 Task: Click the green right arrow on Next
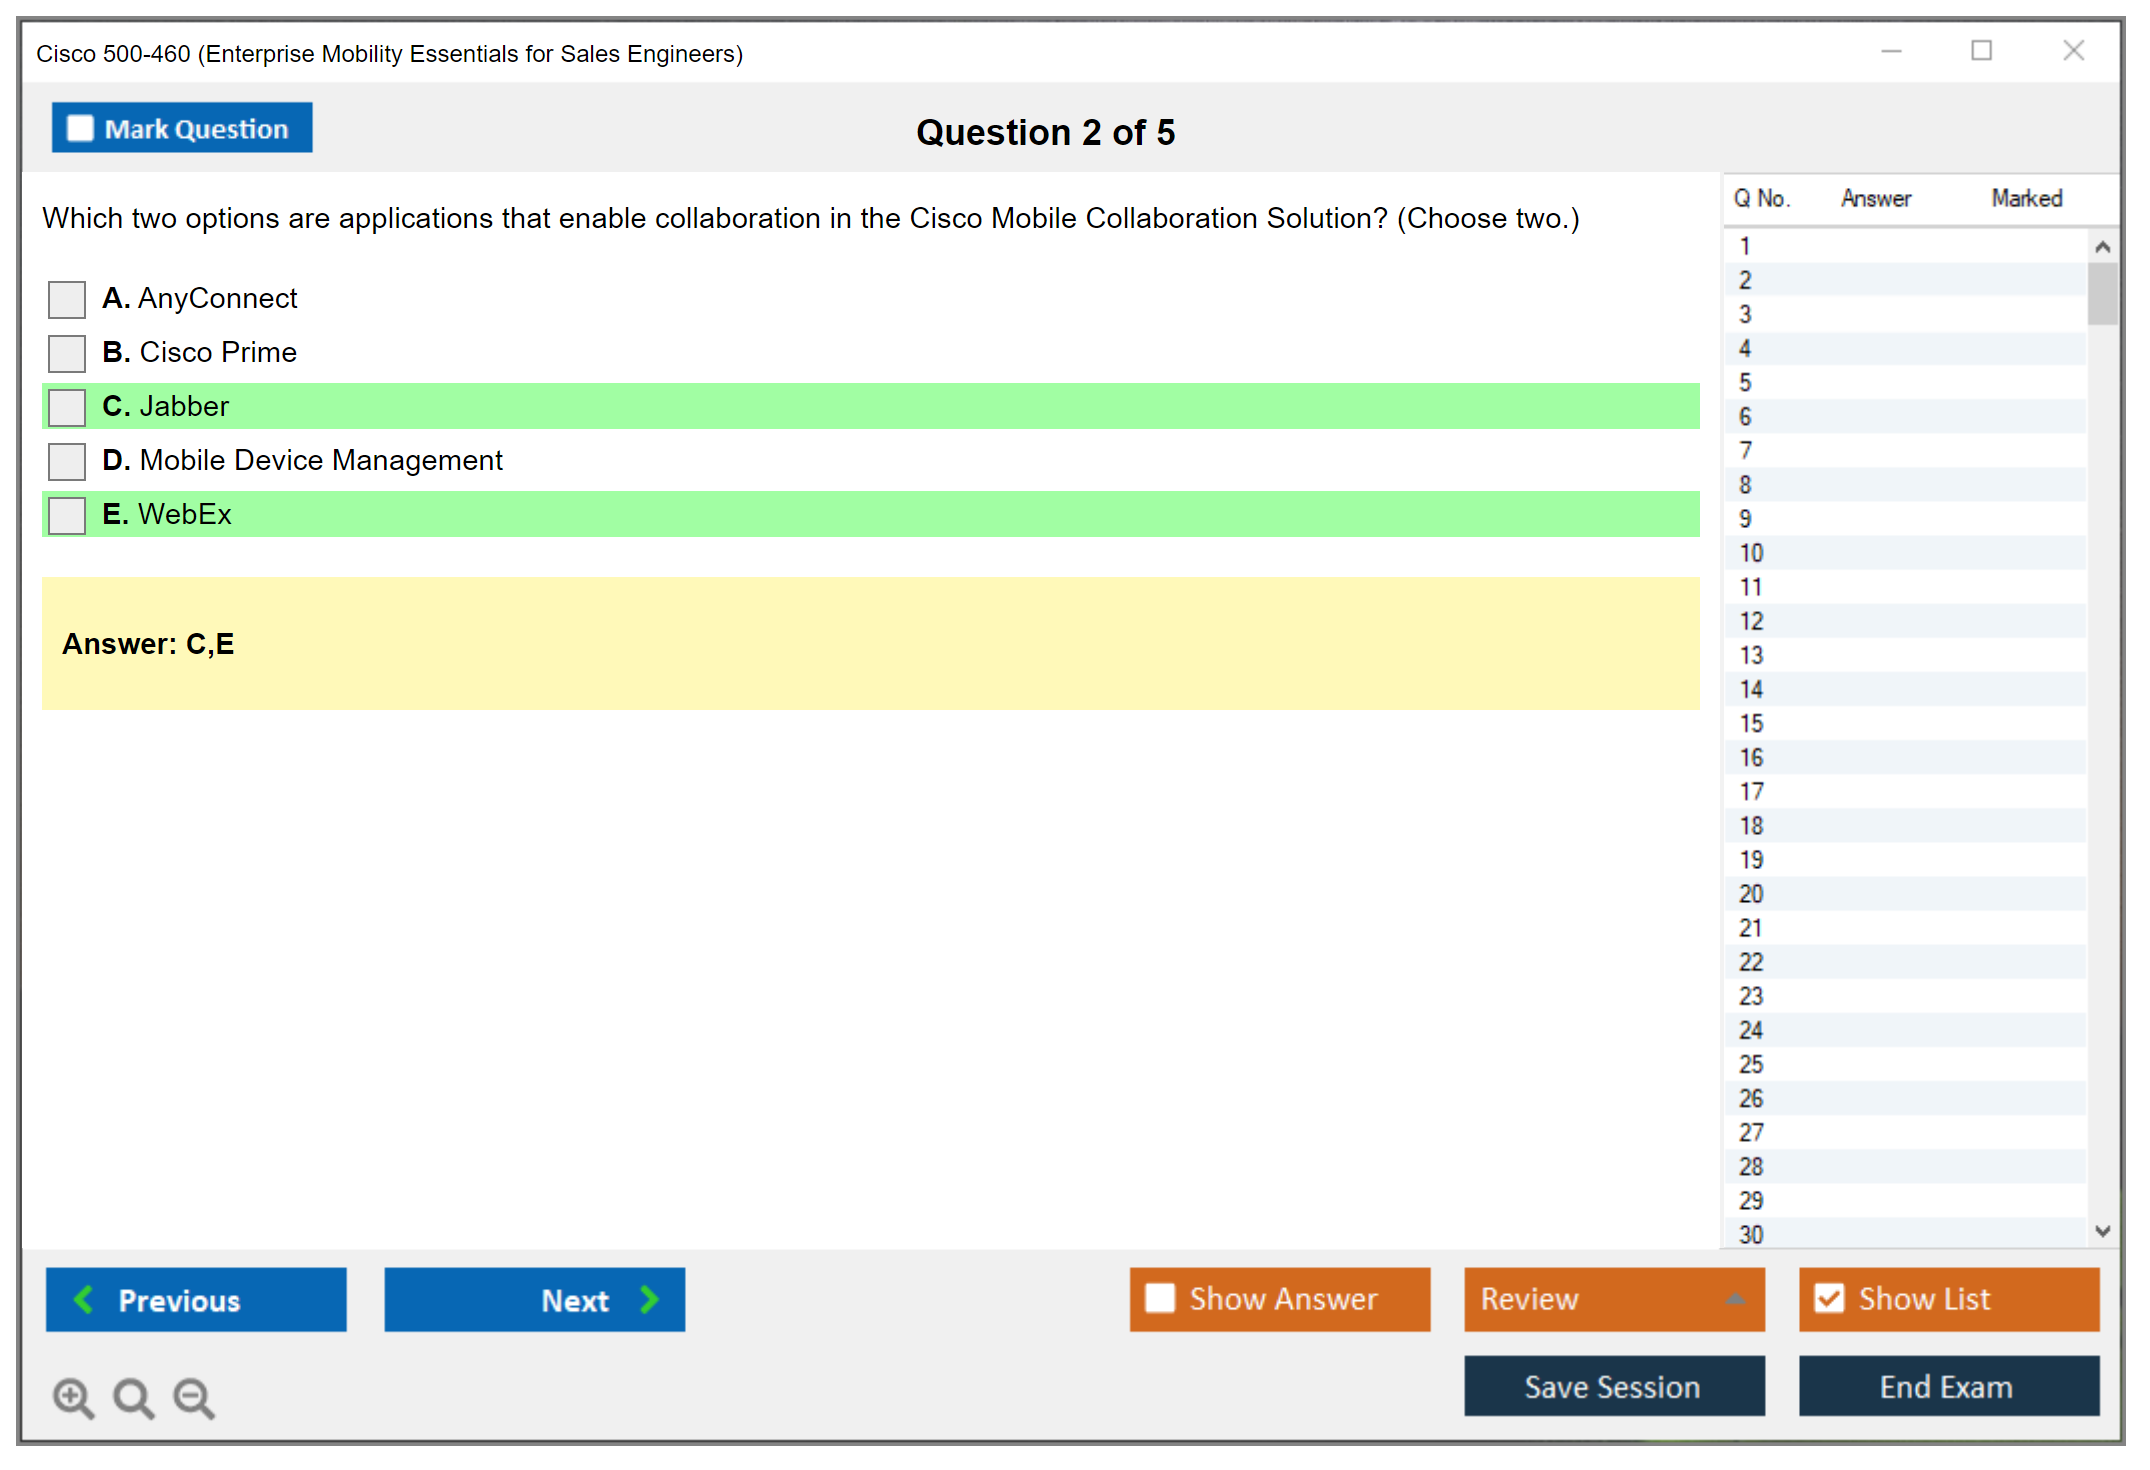[649, 1299]
